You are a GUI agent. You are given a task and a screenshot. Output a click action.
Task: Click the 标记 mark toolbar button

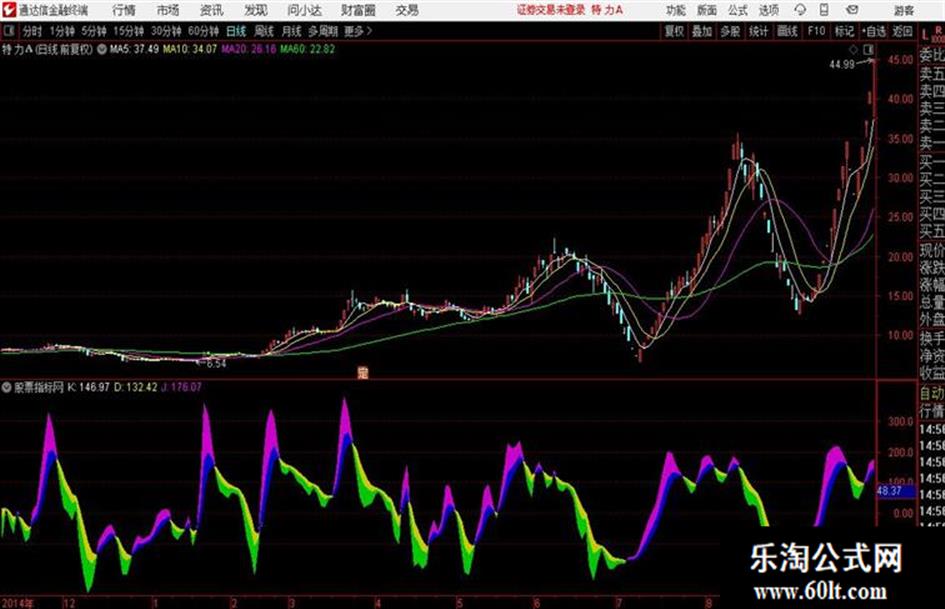click(x=844, y=31)
